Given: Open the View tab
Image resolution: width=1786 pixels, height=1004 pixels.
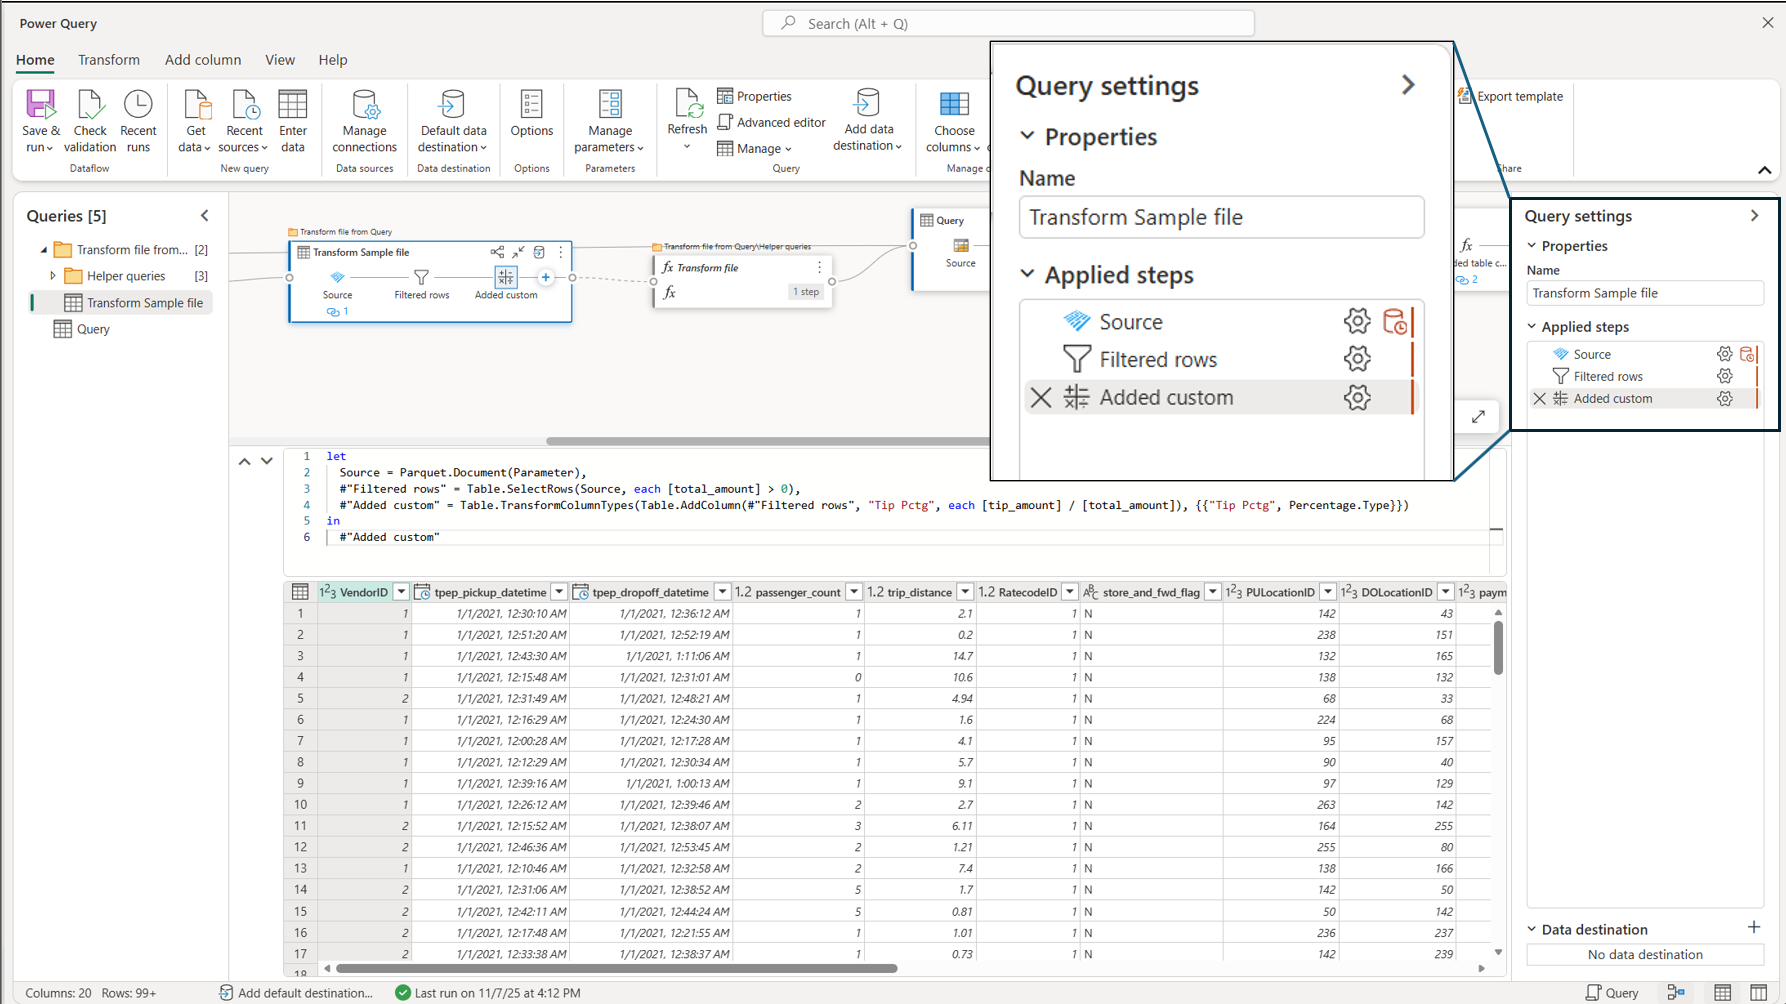Looking at the screenshot, I should [x=280, y=60].
